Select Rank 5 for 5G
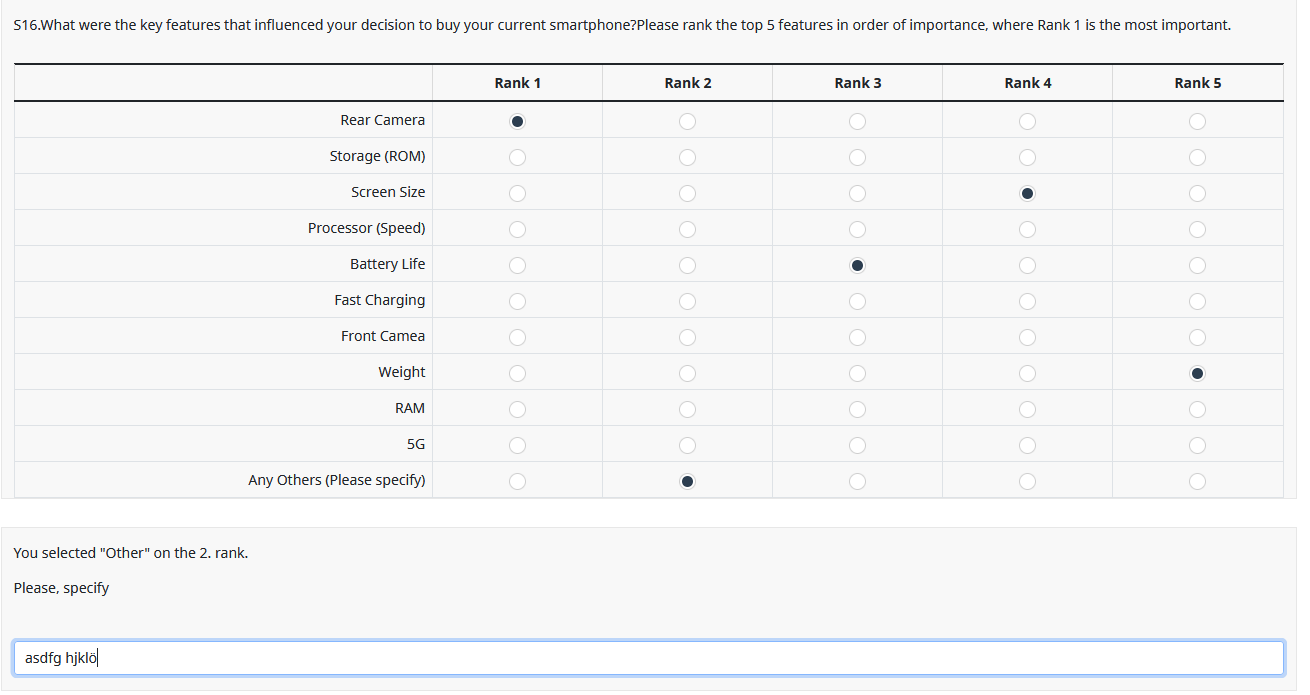 click(1197, 446)
